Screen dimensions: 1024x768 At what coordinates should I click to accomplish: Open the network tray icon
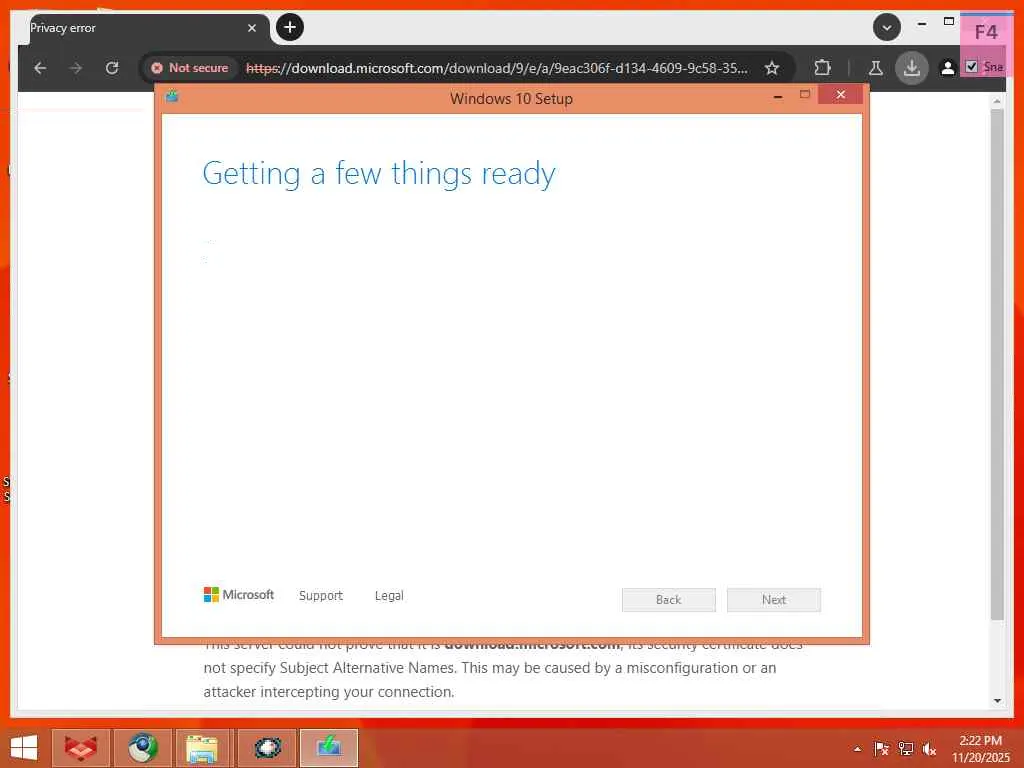[x=906, y=749]
